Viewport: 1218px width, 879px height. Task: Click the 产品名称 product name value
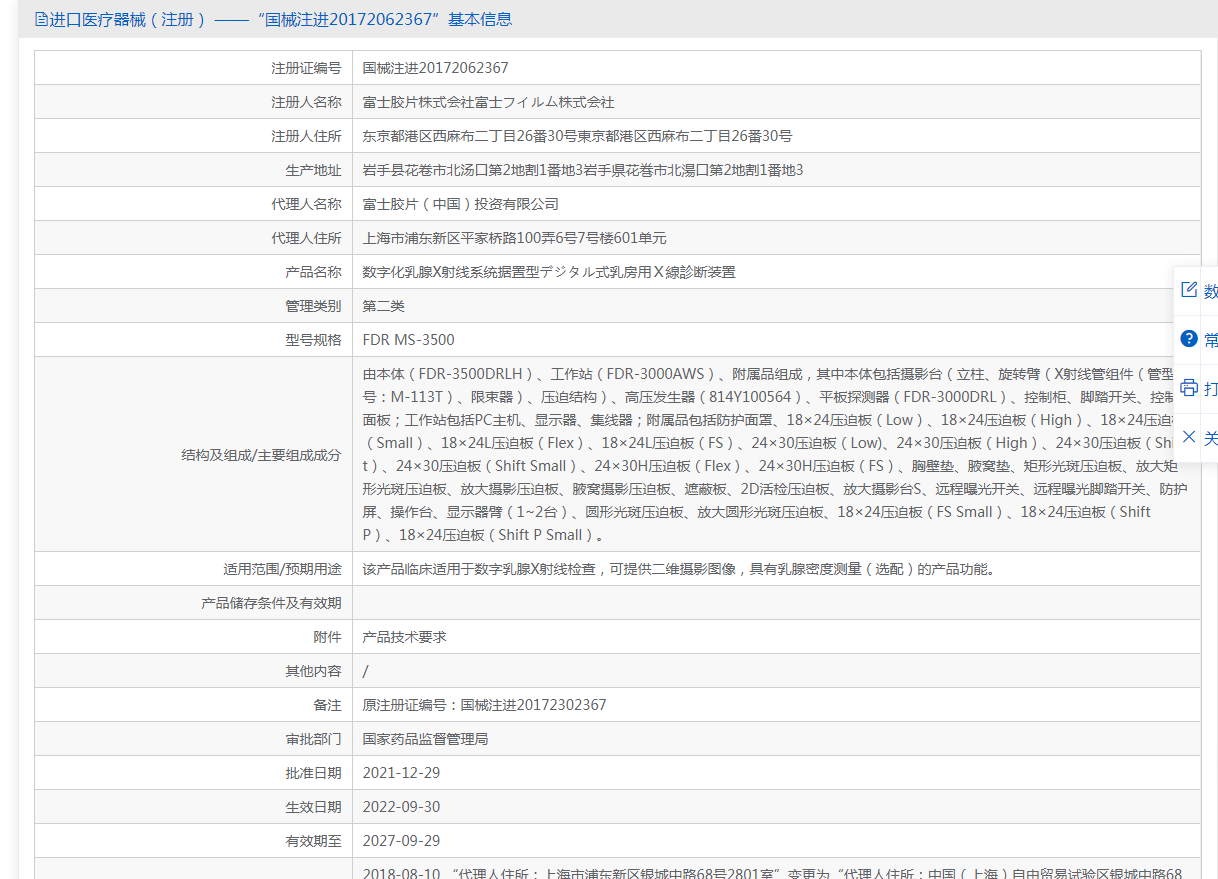point(549,272)
